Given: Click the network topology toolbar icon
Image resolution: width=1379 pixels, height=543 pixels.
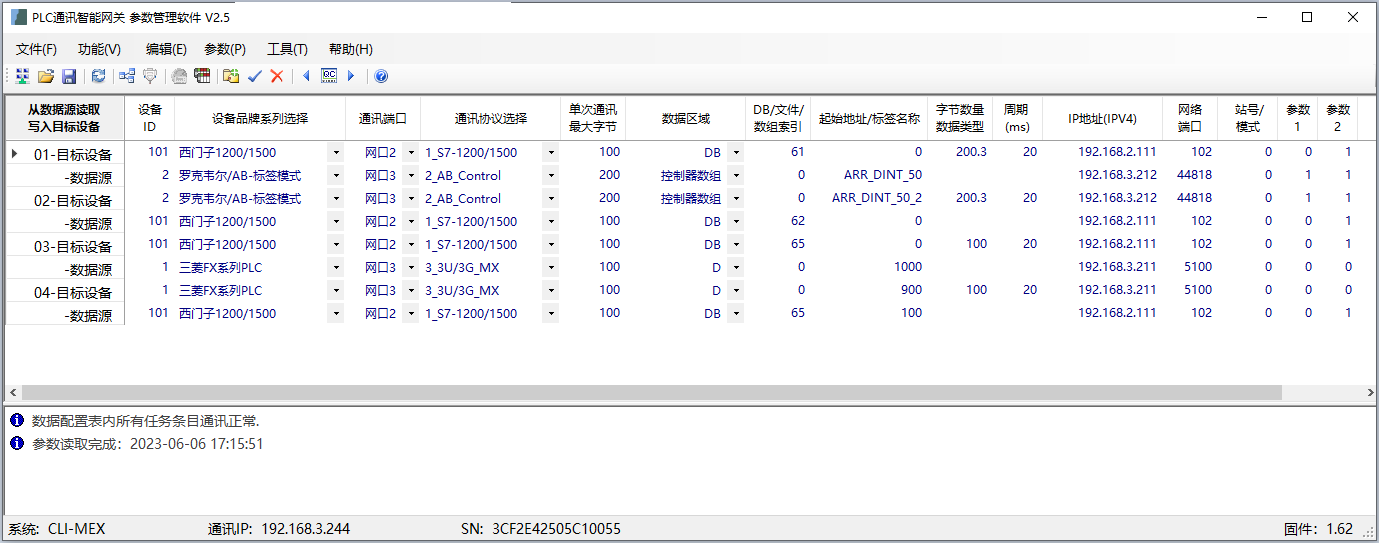Looking at the screenshot, I should [127, 76].
